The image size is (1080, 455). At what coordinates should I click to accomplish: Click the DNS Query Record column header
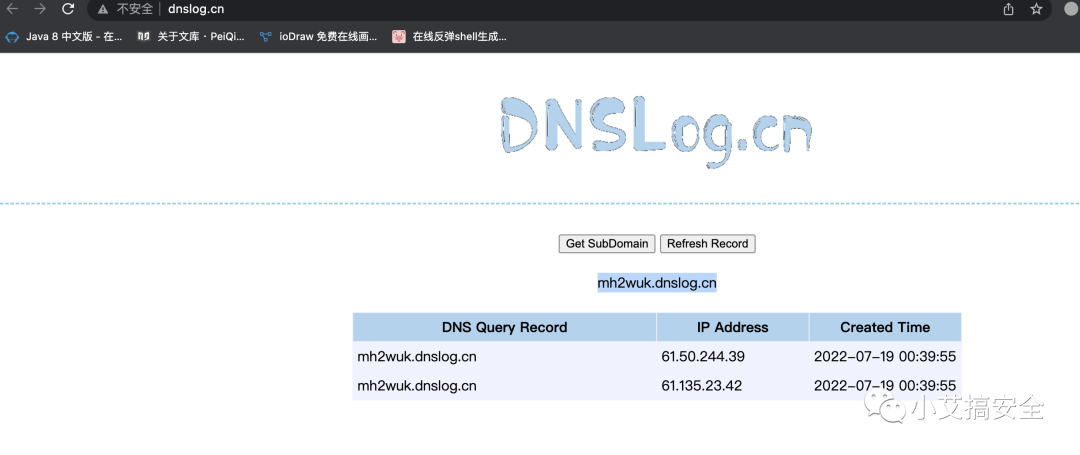coord(504,328)
